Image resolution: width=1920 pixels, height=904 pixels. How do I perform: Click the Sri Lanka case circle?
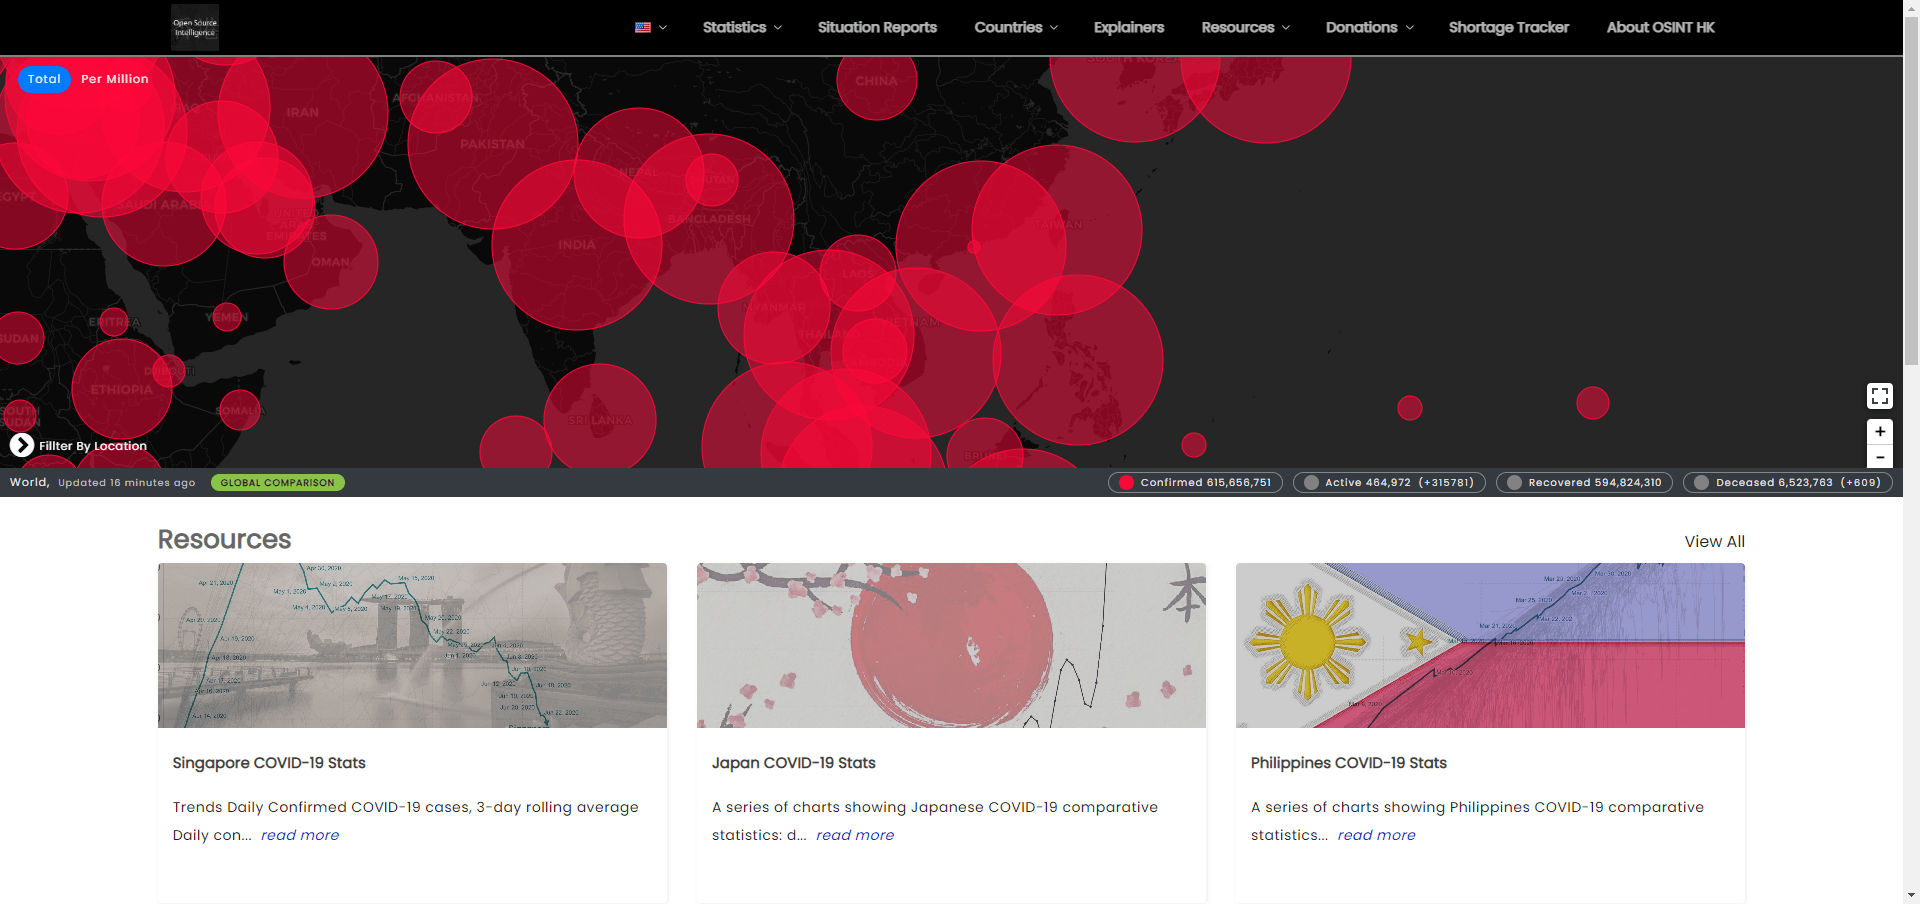(600, 420)
